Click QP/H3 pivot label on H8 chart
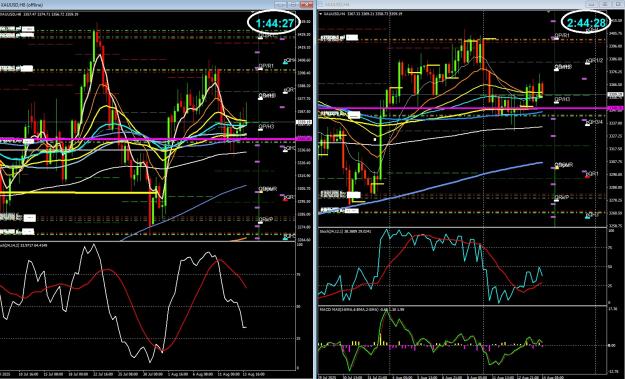 266,127
